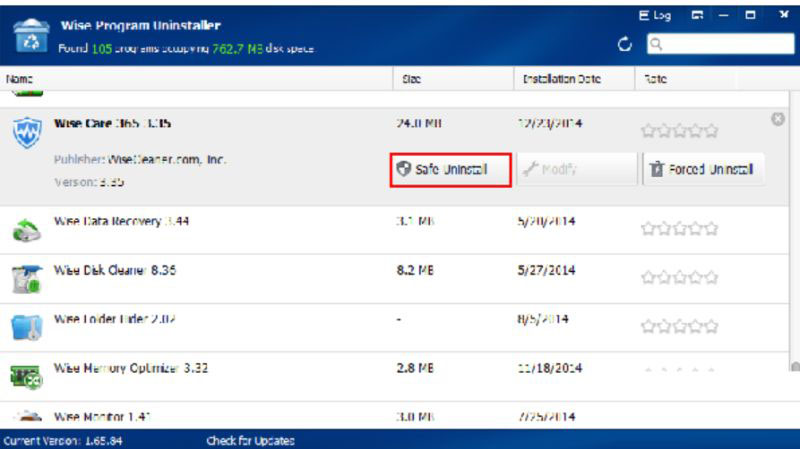Click the magnifier icon in search box

(x=656, y=44)
